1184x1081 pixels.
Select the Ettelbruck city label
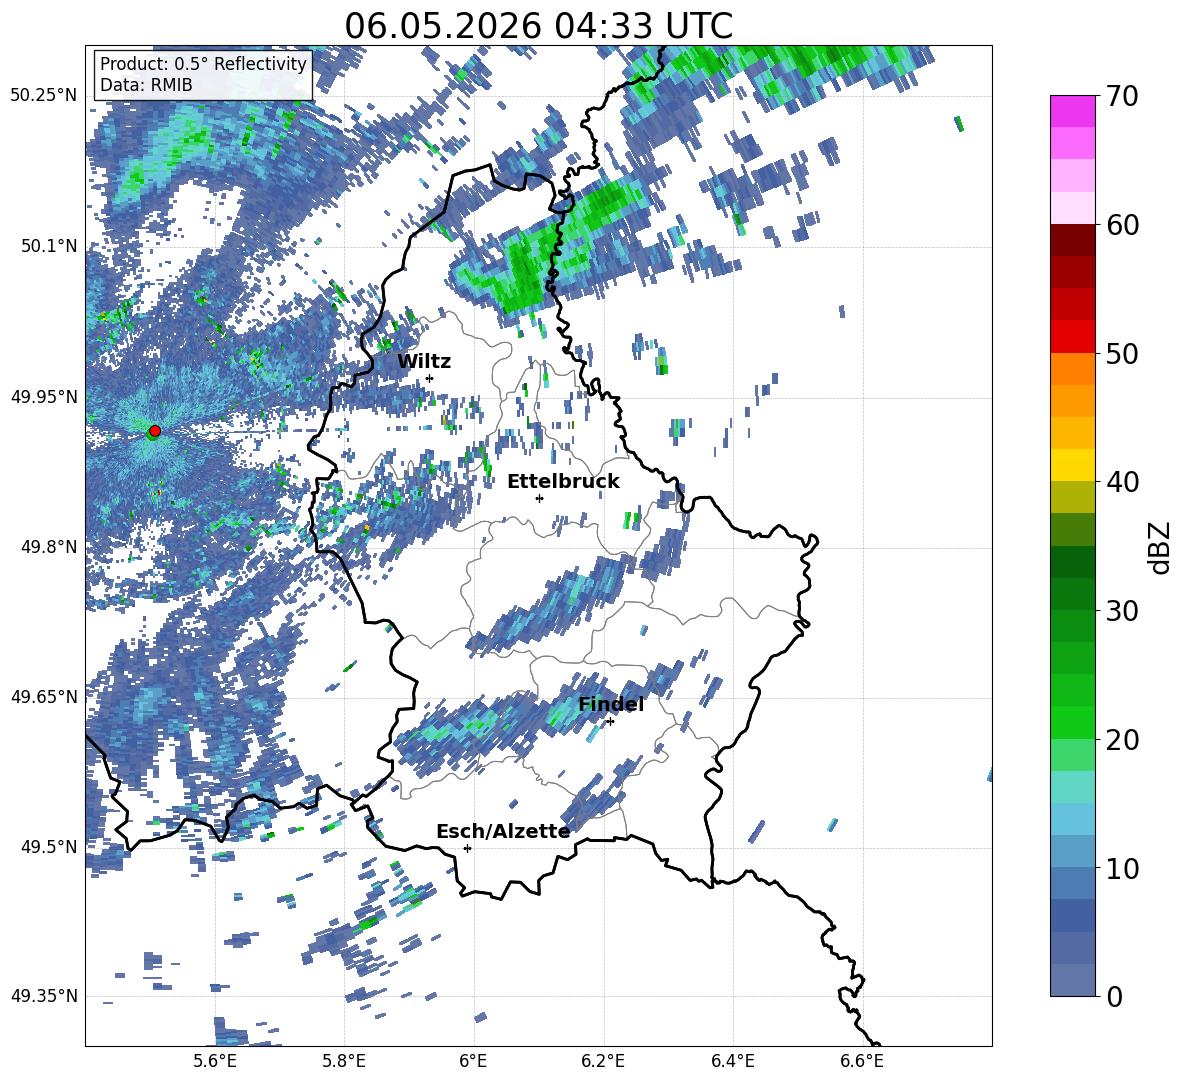point(563,481)
